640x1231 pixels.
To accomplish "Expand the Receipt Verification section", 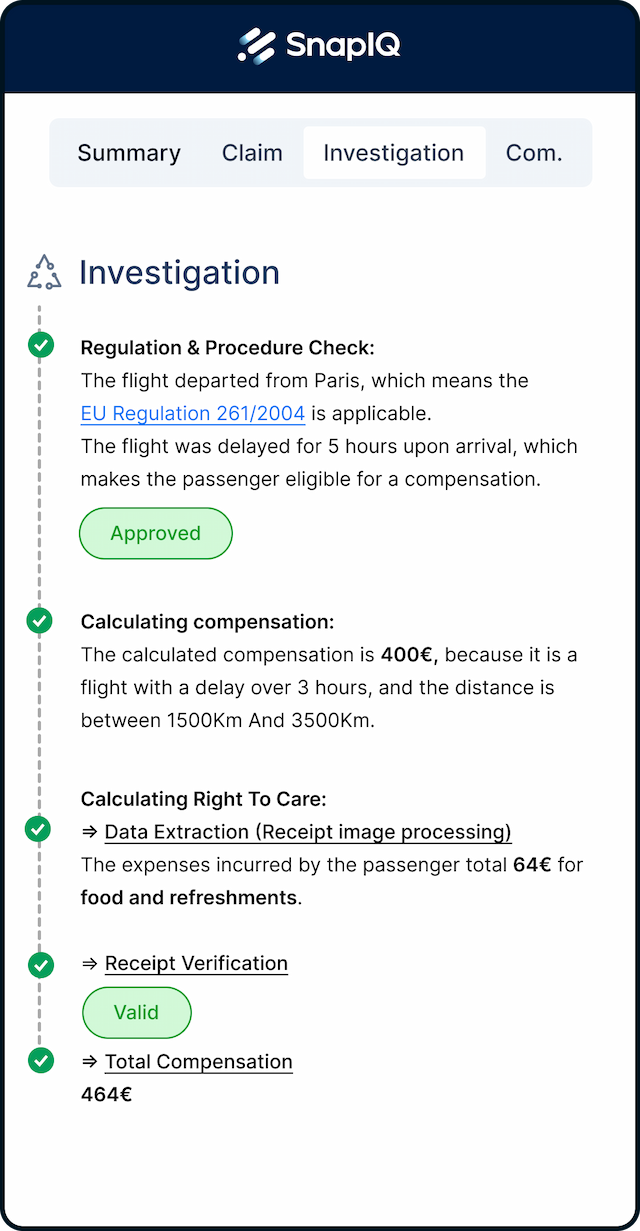I will 196,963.
